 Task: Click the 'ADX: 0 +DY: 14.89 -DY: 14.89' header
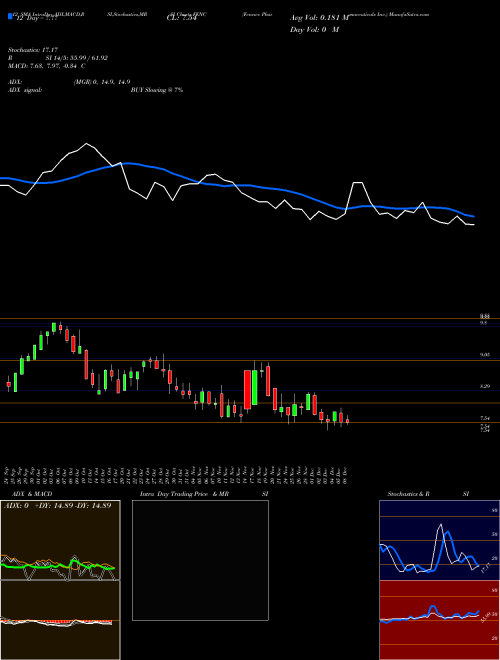[x=58, y=505]
